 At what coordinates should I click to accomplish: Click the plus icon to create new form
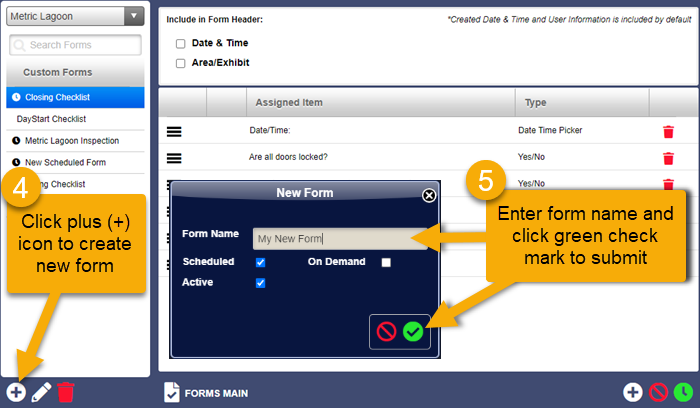coord(16,392)
